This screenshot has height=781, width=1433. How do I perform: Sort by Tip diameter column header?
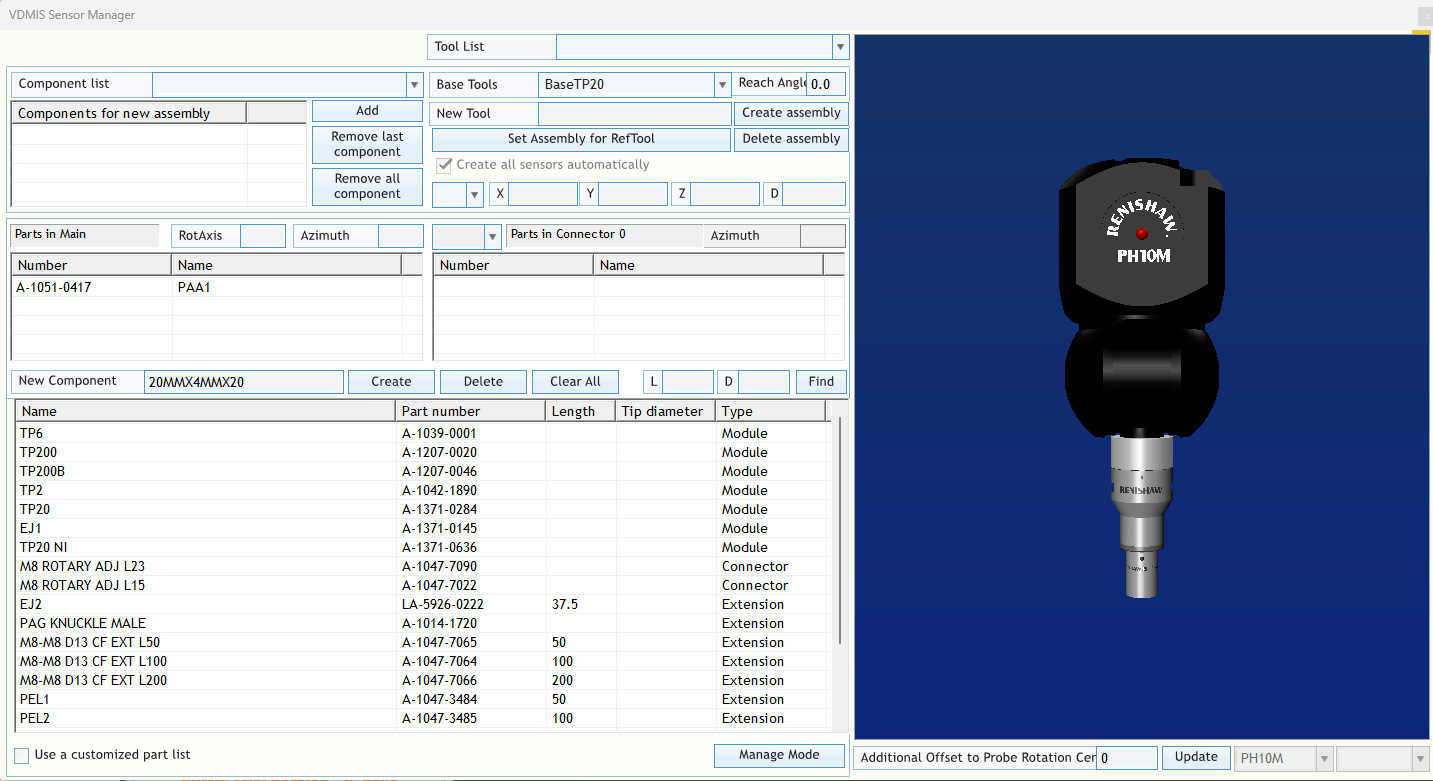[666, 411]
